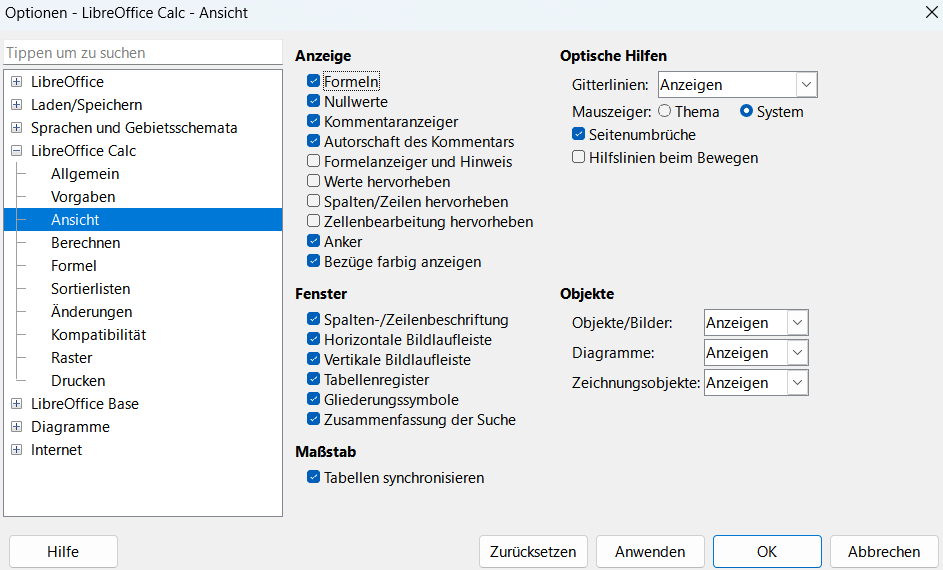Toggle Spalten-/Zeilenbeschriftung checkbox
Image resolution: width=943 pixels, height=570 pixels.
tap(313, 319)
